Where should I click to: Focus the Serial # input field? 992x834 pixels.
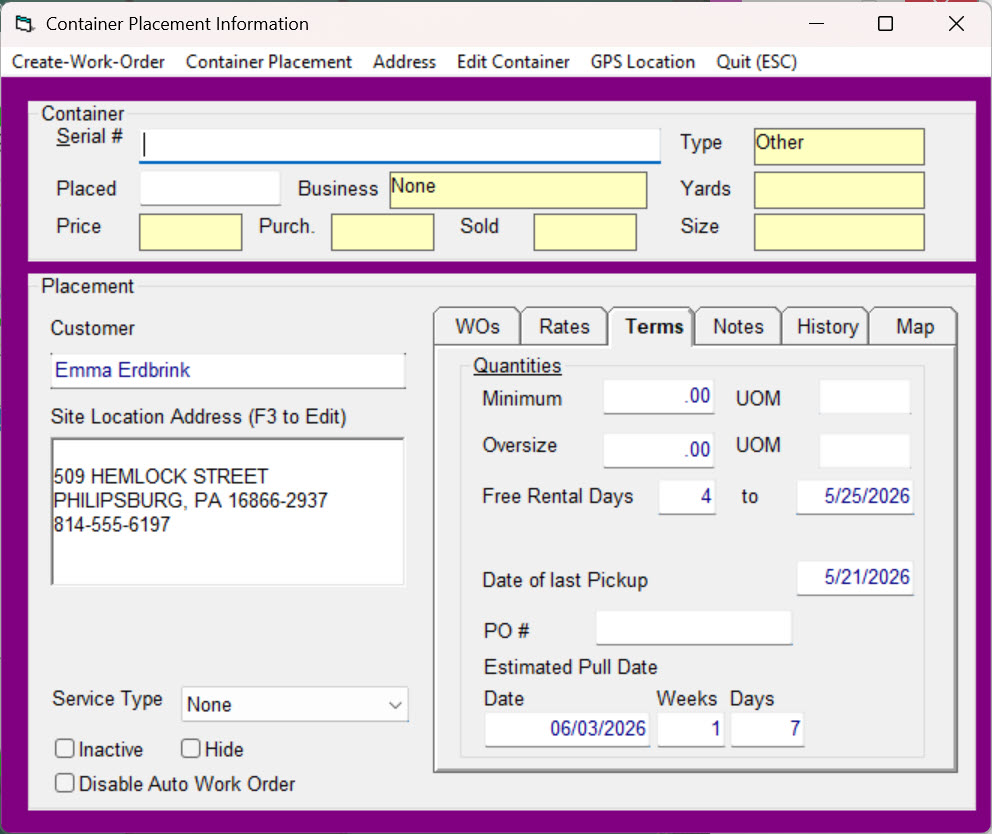pyautogui.click(x=400, y=146)
